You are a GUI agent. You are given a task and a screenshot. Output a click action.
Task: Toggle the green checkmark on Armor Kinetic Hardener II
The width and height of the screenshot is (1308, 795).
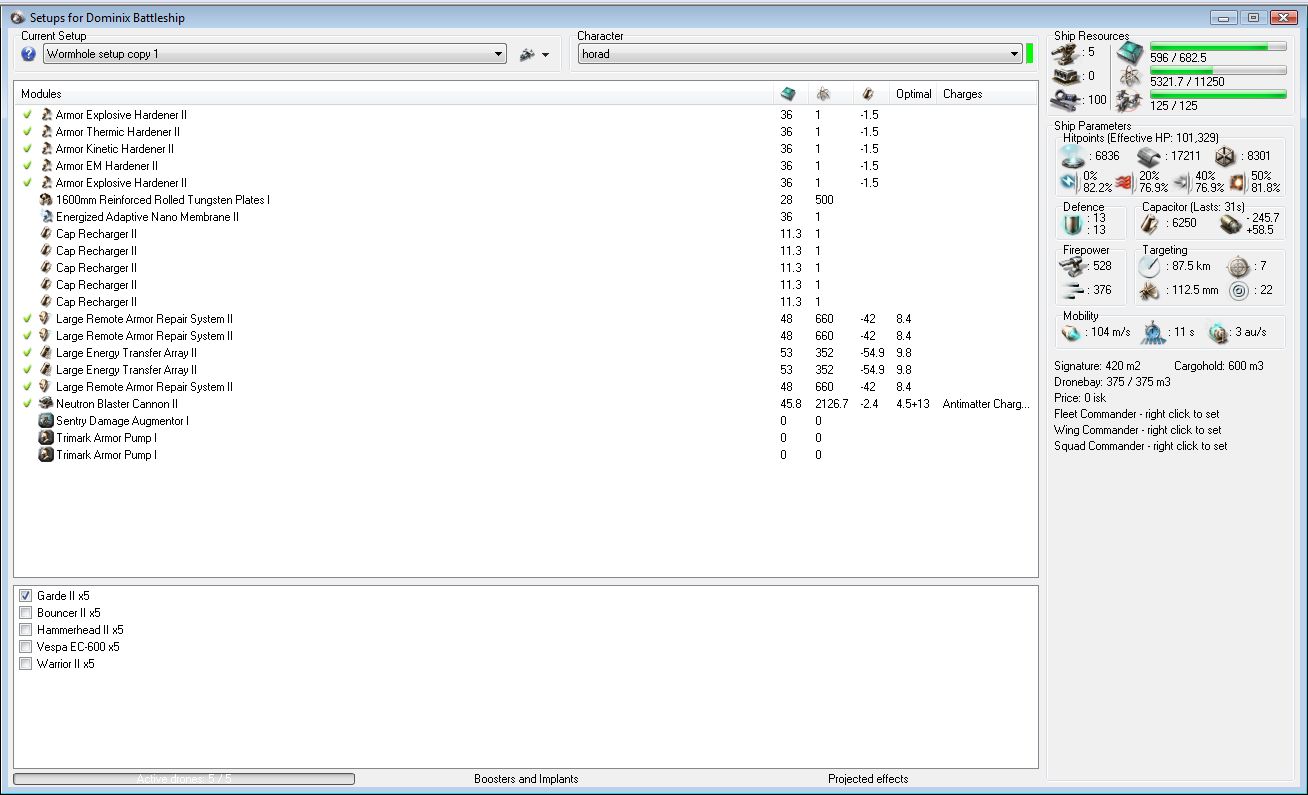coord(28,149)
